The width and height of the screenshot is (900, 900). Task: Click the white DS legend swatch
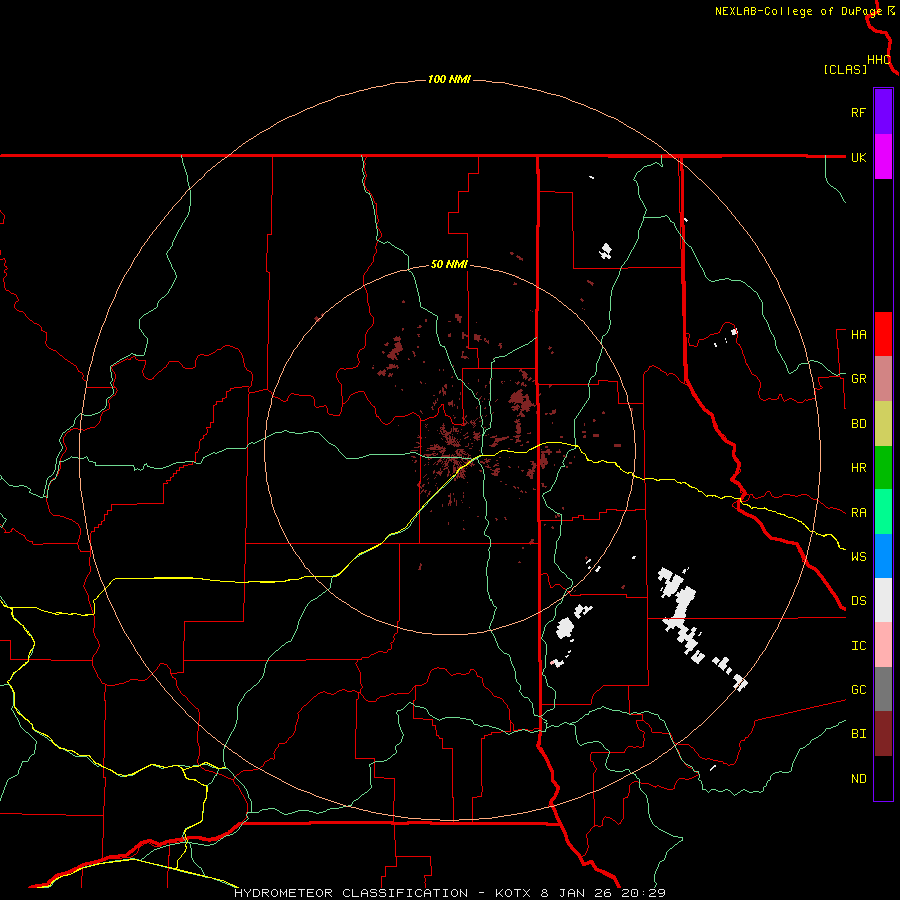(883, 600)
